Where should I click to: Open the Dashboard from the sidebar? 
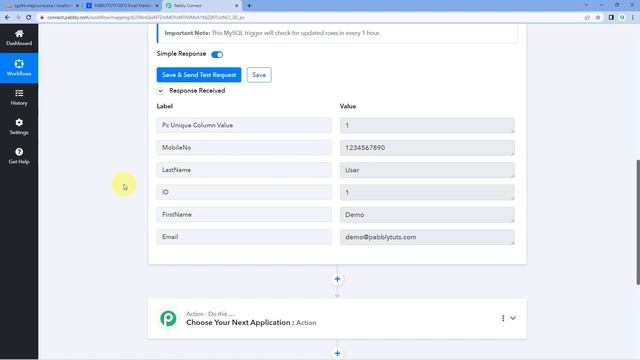point(19,38)
